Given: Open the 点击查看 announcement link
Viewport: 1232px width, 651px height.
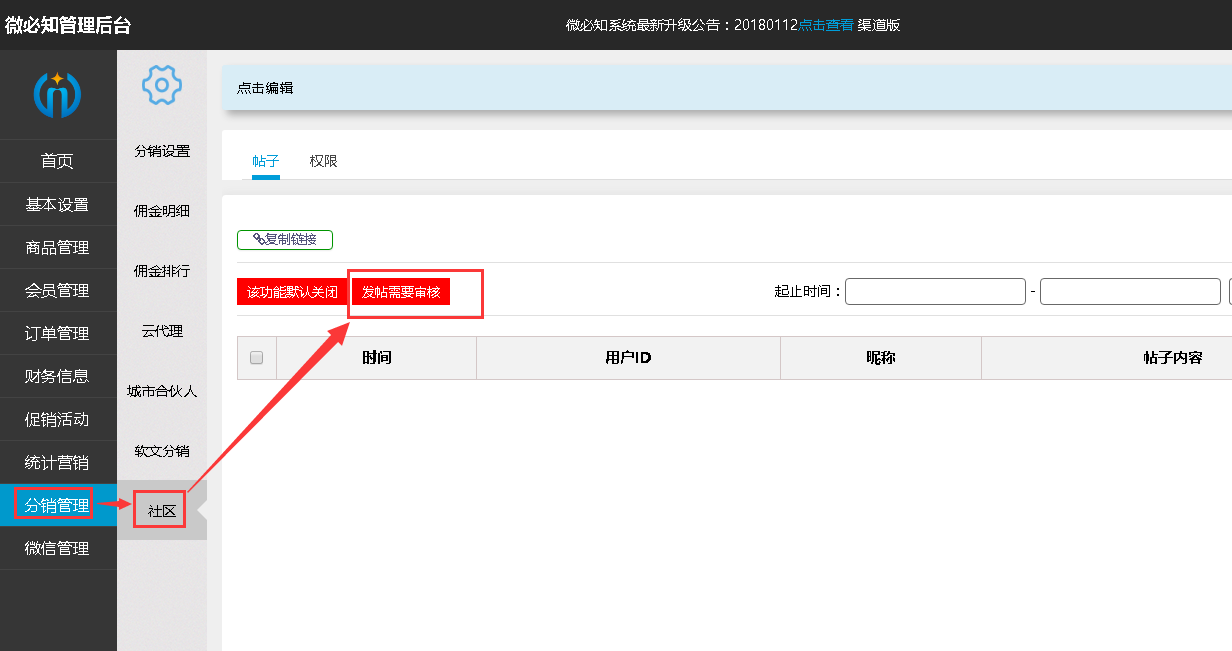Looking at the screenshot, I should pos(825,25).
